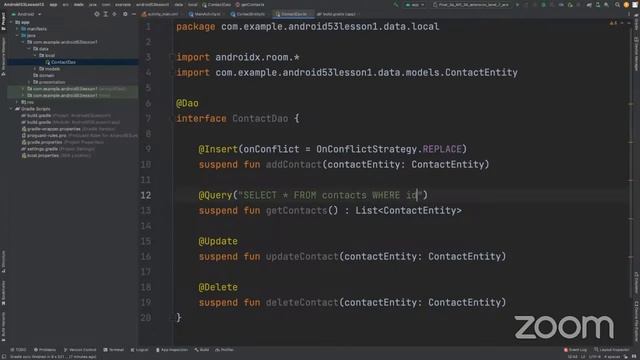Click line number 12 in the gutter

coord(146,195)
